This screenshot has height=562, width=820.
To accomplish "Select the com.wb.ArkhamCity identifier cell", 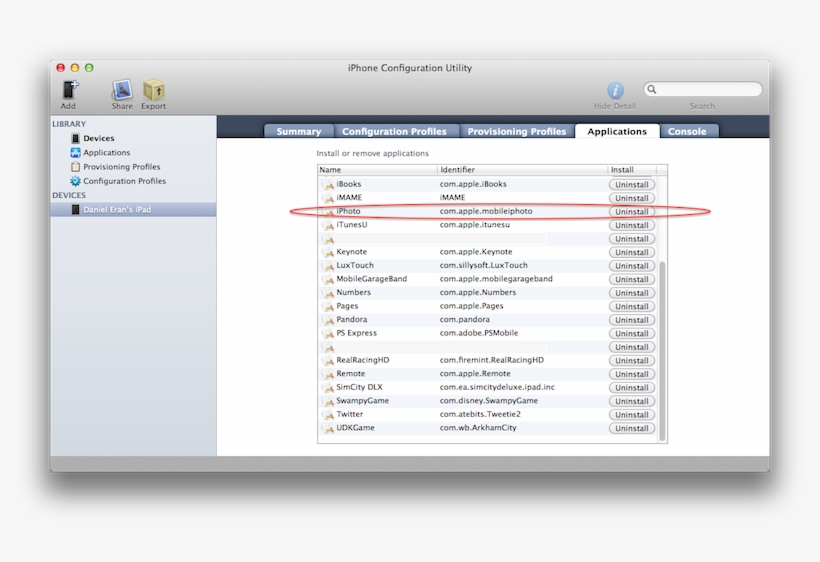I will point(478,428).
